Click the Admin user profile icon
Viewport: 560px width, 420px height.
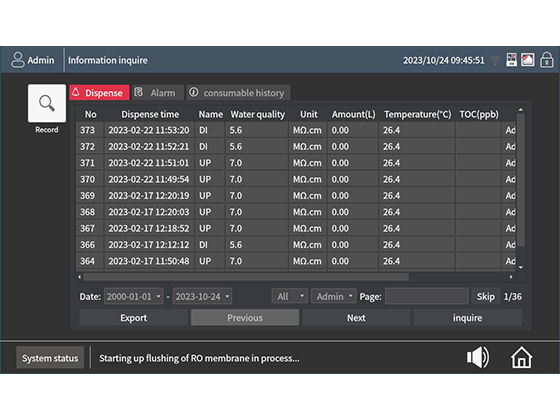tap(18, 60)
